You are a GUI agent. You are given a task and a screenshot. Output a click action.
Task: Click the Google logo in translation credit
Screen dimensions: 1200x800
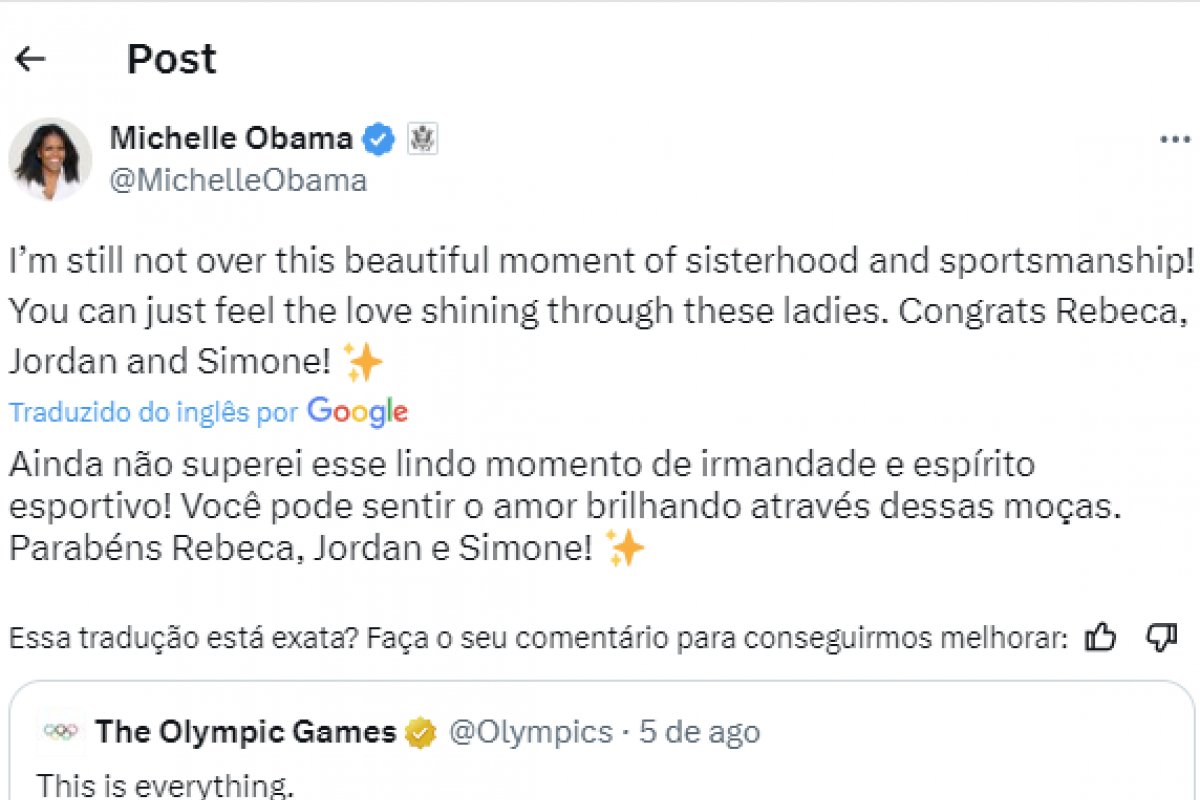(x=357, y=411)
